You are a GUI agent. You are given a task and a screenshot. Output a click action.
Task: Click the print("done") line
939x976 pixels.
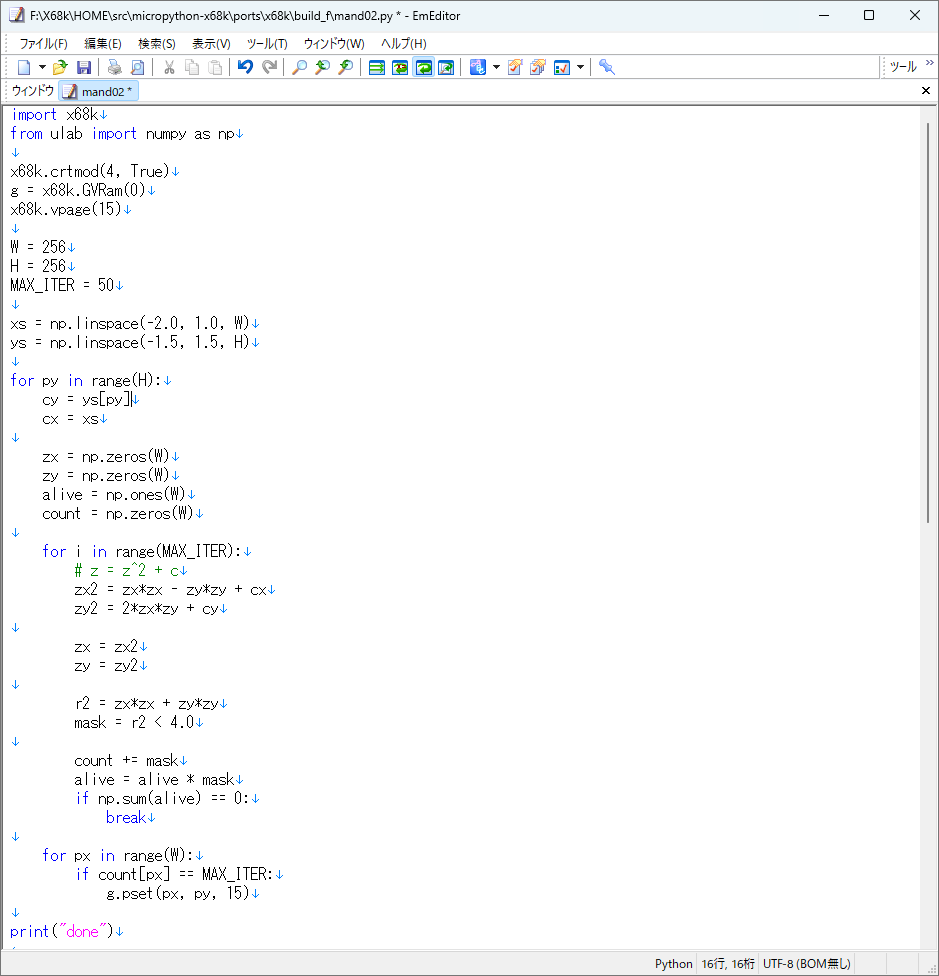click(62, 932)
